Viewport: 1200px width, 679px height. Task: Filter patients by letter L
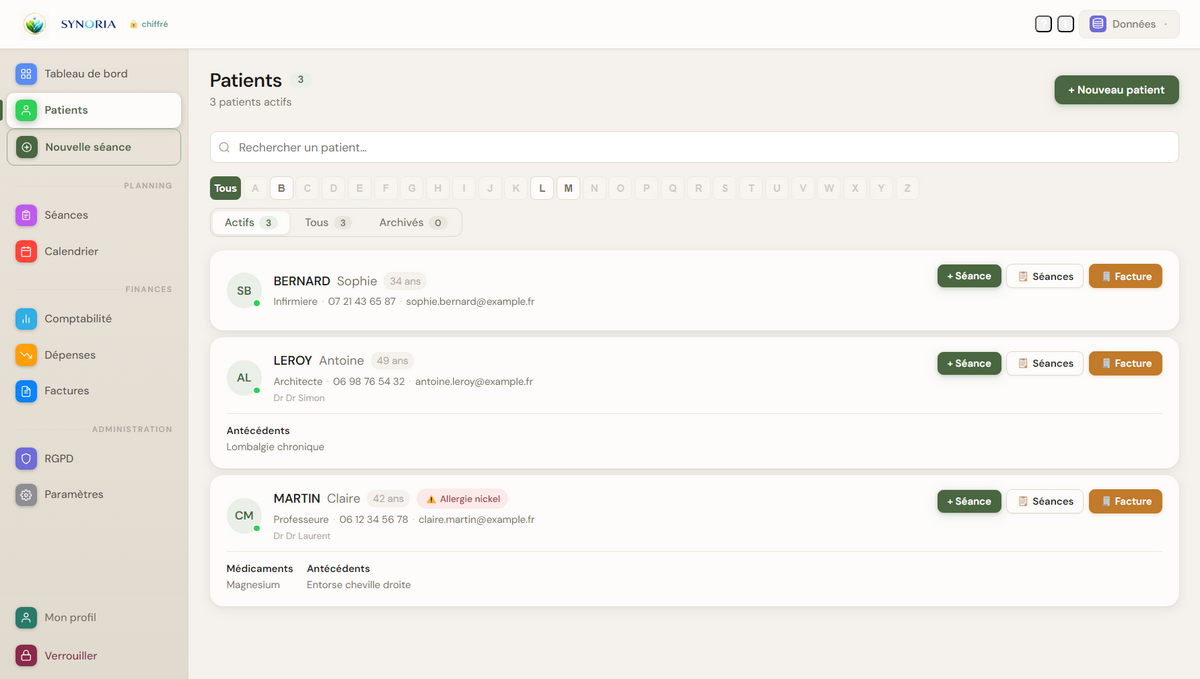click(542, 188)
